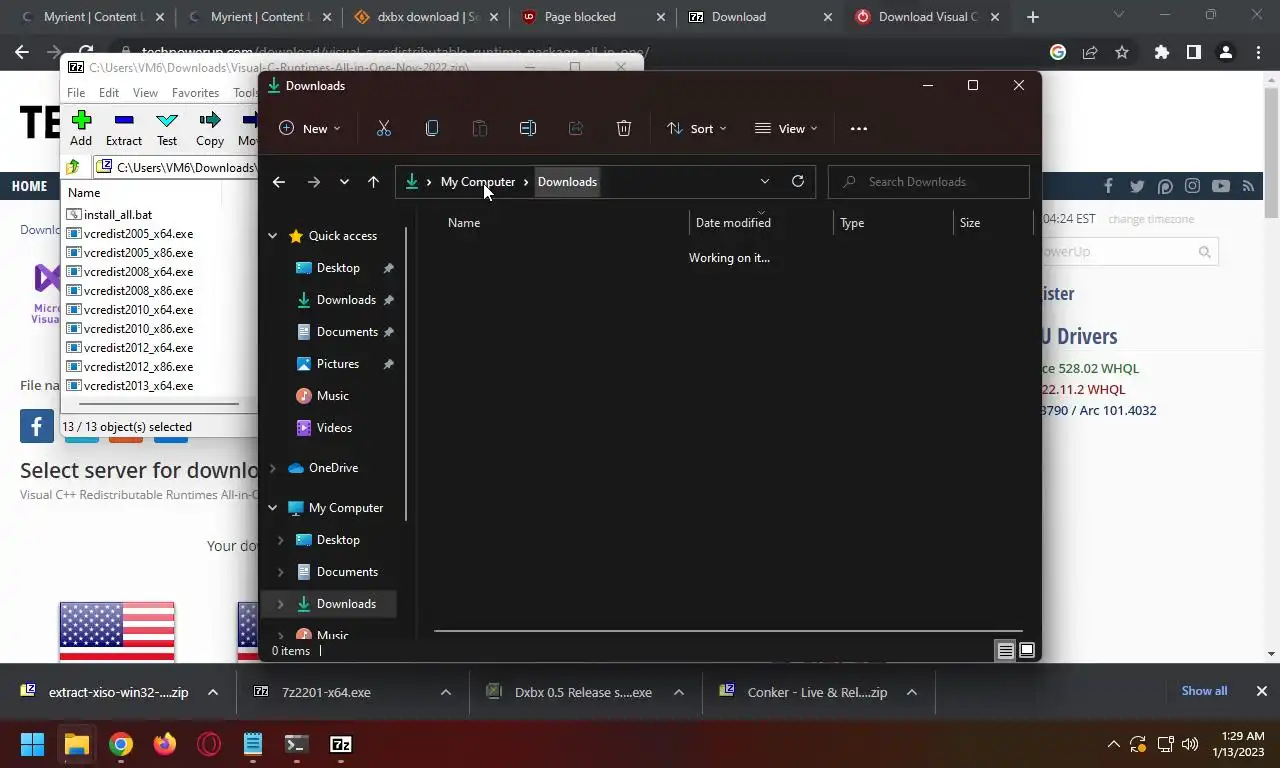
Task: Open options arrow for 7z2201-x64.exe download
Action: [x=446, y=692]
